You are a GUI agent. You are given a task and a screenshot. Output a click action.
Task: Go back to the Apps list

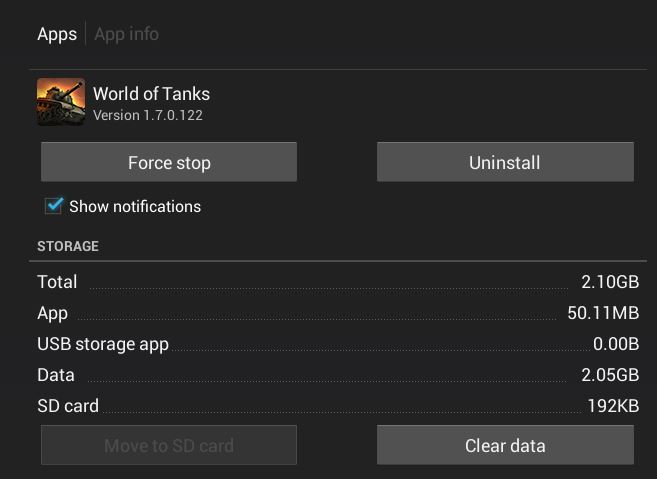pos(57,34)
